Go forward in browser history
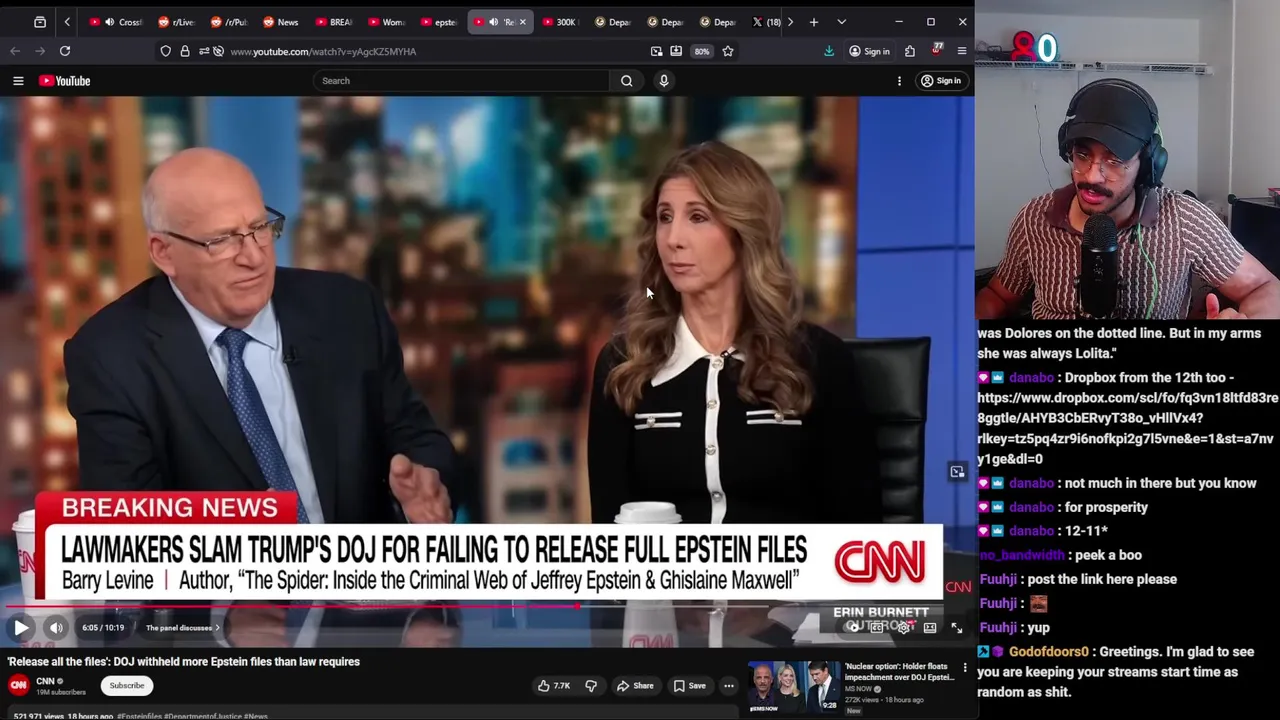Image resolution: width=1280 pixels, height=720 pixels. click(x=39, y=51)
